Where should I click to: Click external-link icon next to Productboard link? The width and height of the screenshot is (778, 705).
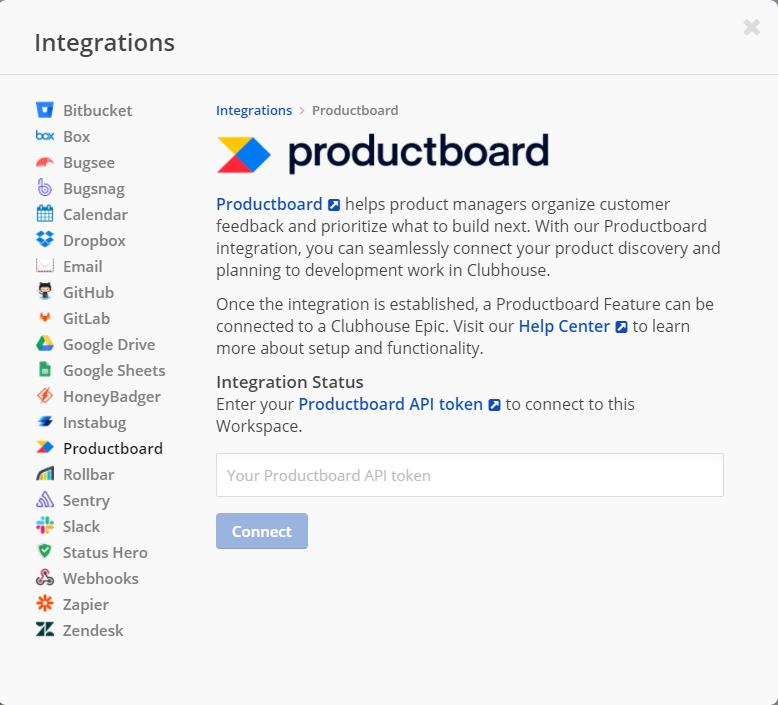(334, 205)
